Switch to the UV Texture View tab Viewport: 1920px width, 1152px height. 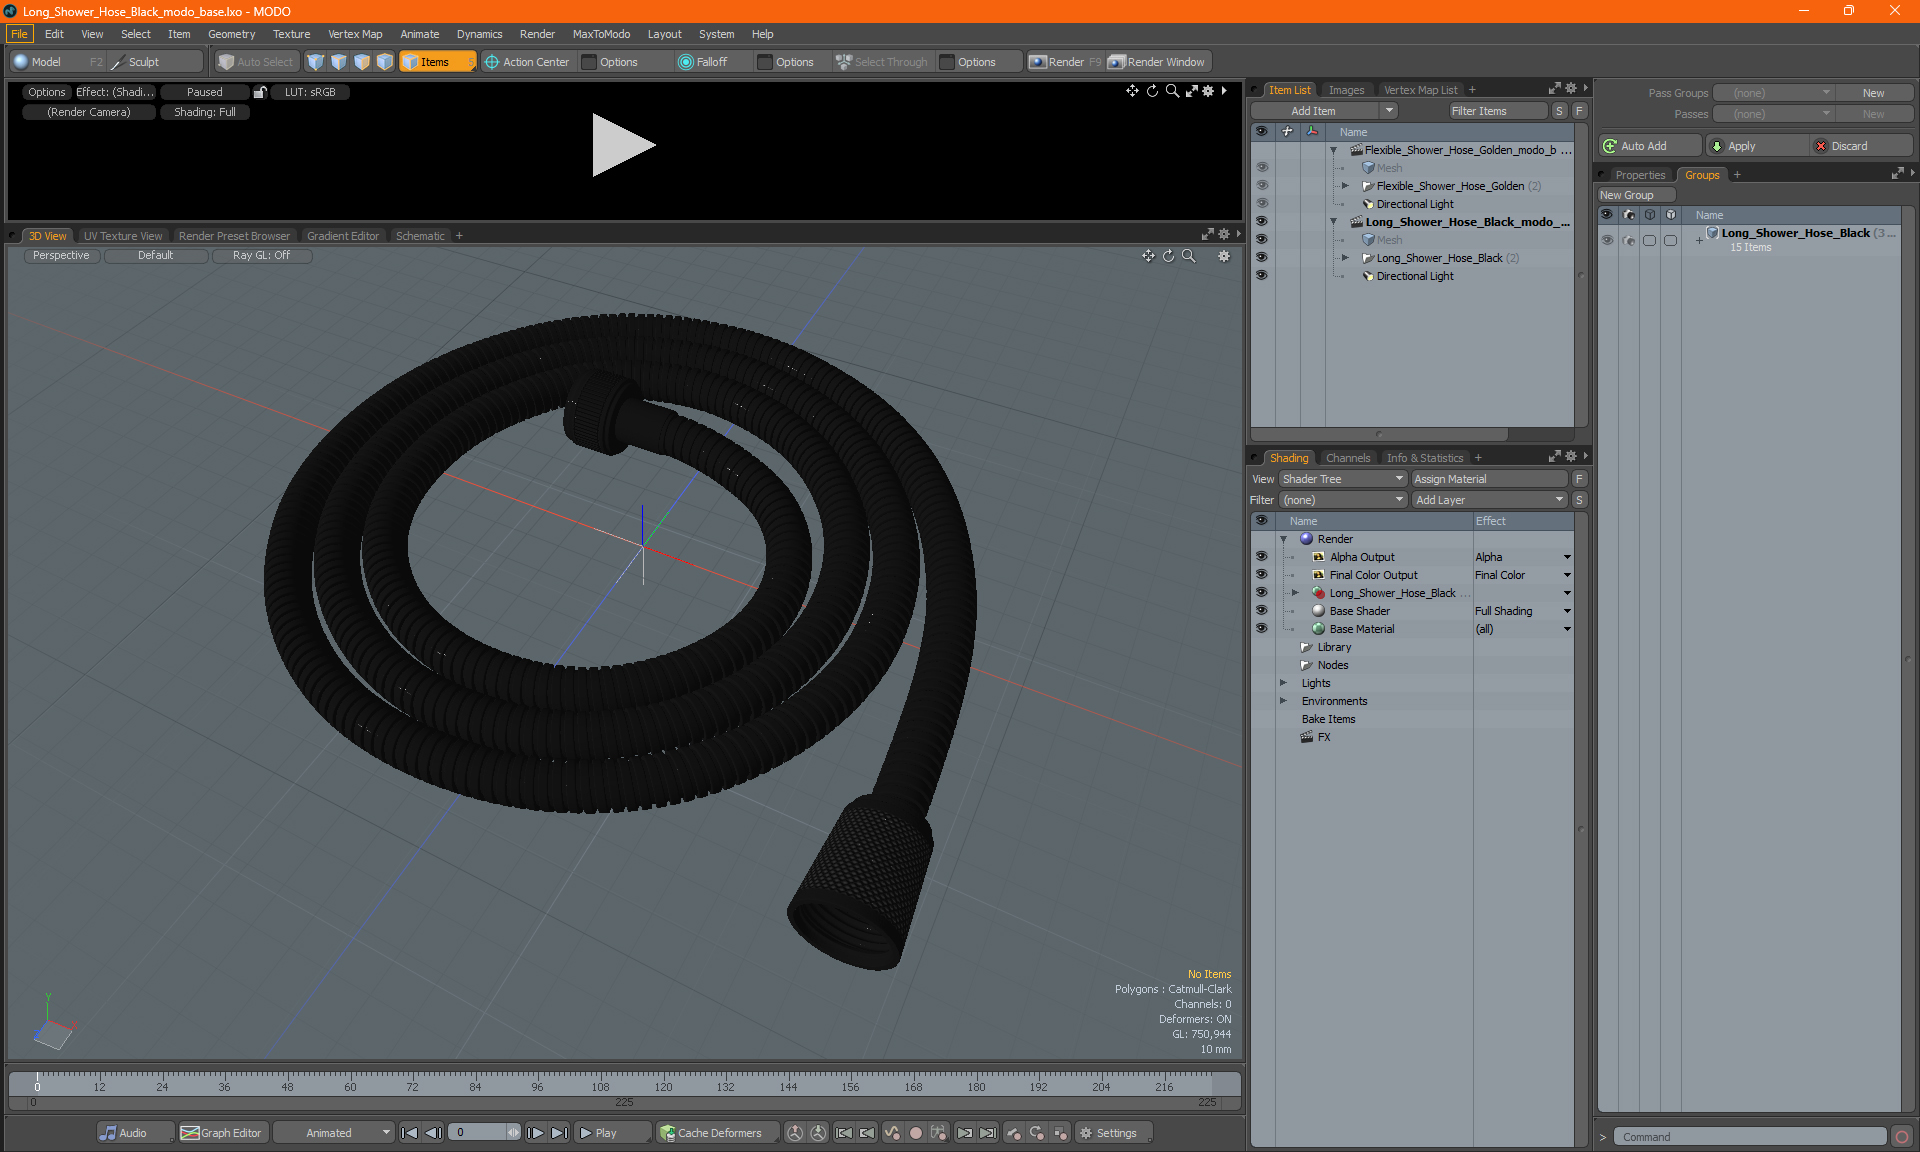pos(121,235)
